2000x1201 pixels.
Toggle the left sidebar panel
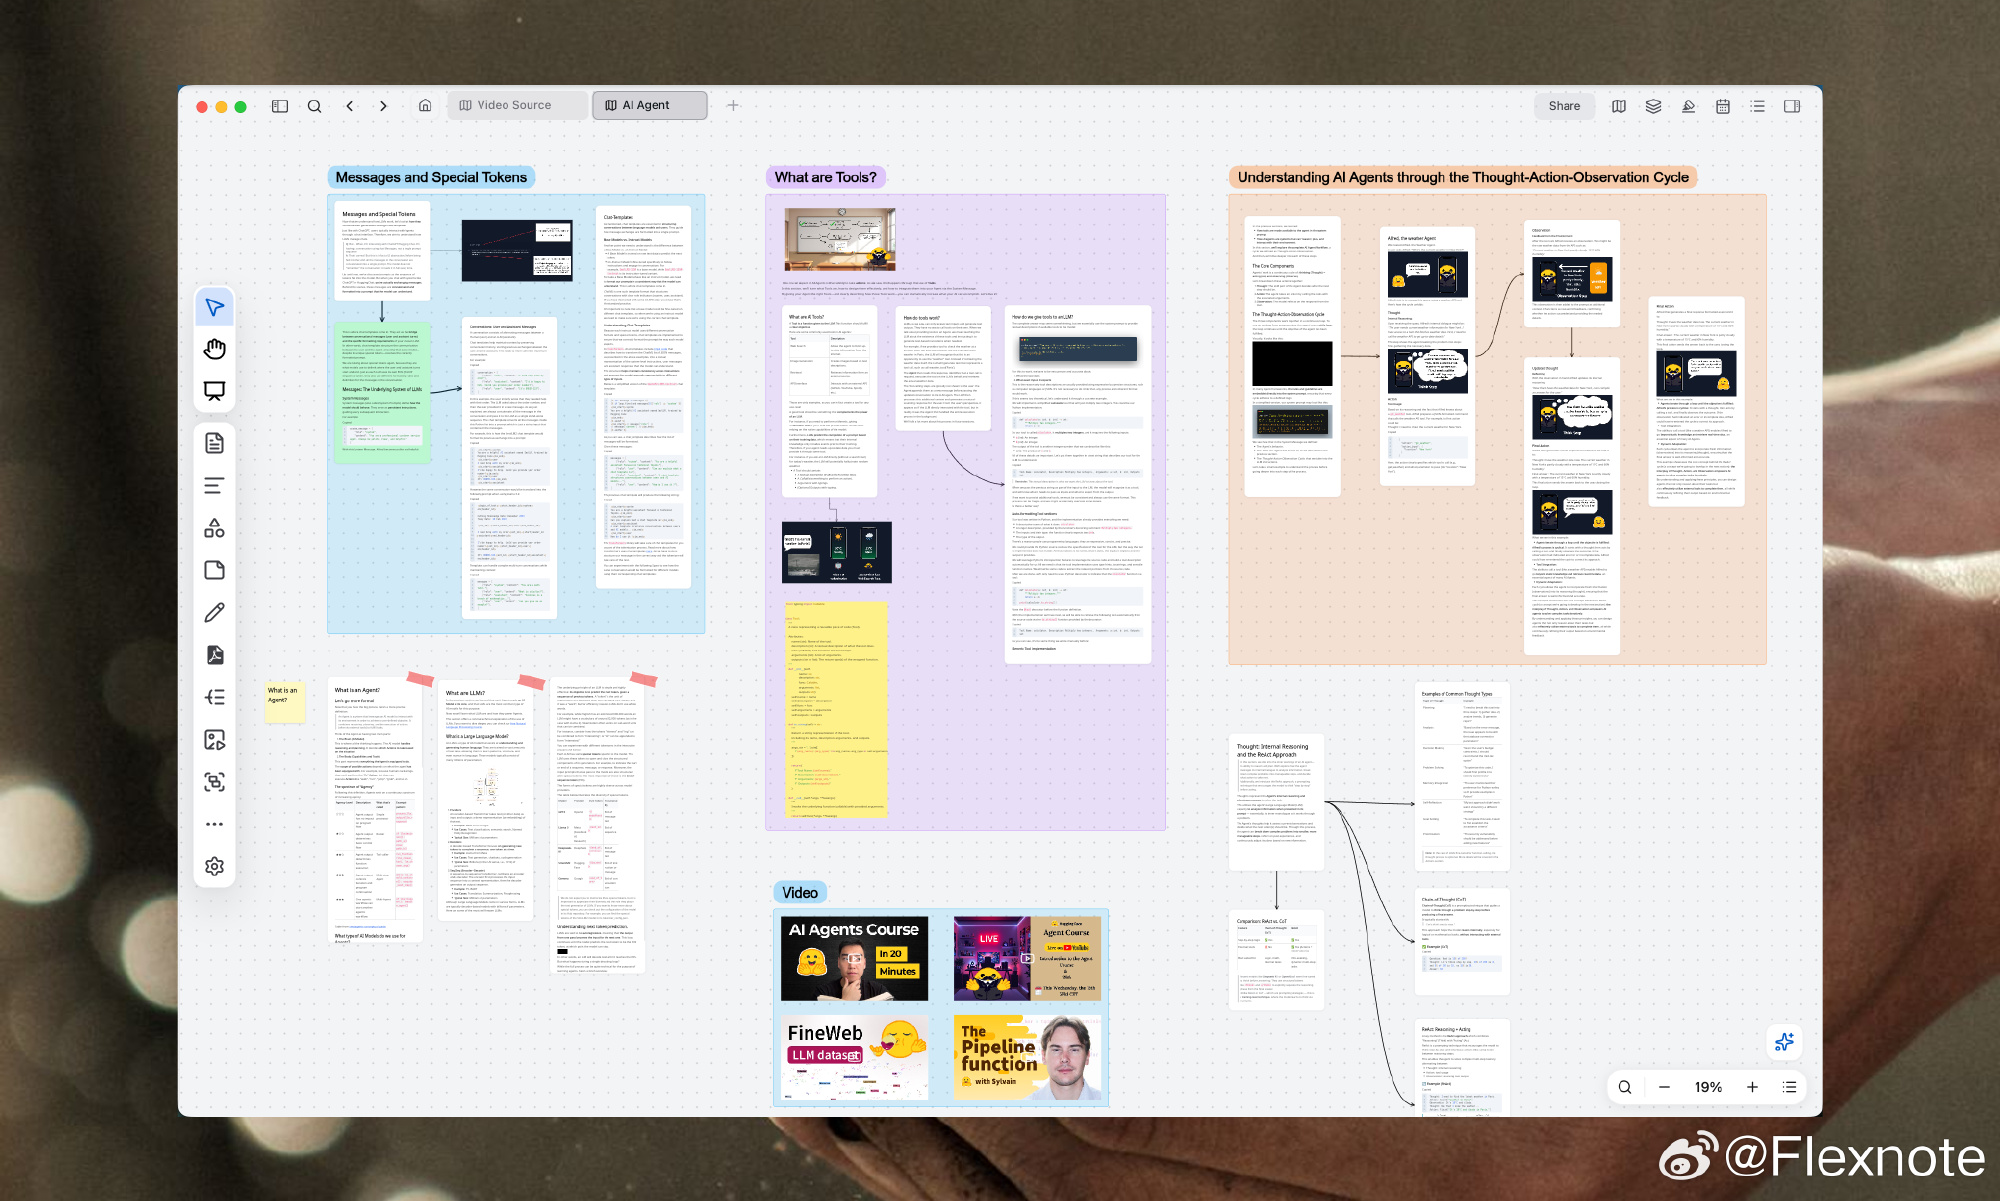pyautogui.click(x=280, y=106)
